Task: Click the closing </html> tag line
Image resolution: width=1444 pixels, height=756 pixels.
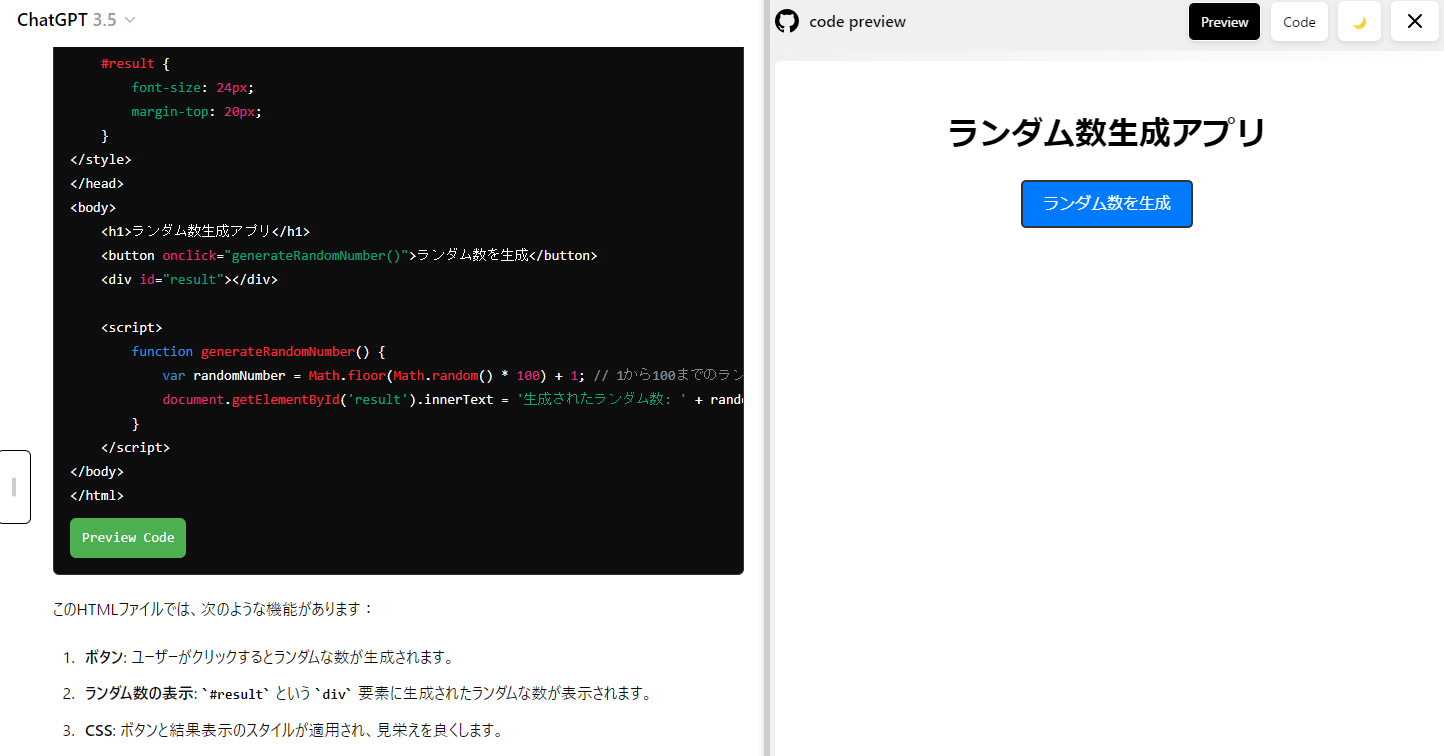Action: click(x=96, y=495)
